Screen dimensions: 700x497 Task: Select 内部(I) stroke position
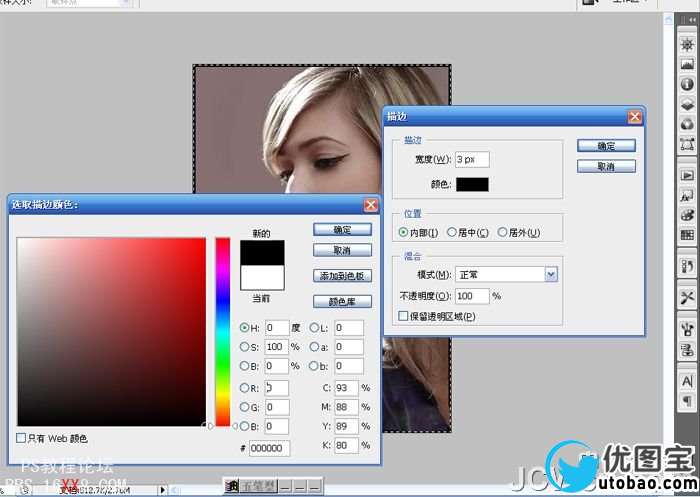pyautogui.click(x=403, y=232)
